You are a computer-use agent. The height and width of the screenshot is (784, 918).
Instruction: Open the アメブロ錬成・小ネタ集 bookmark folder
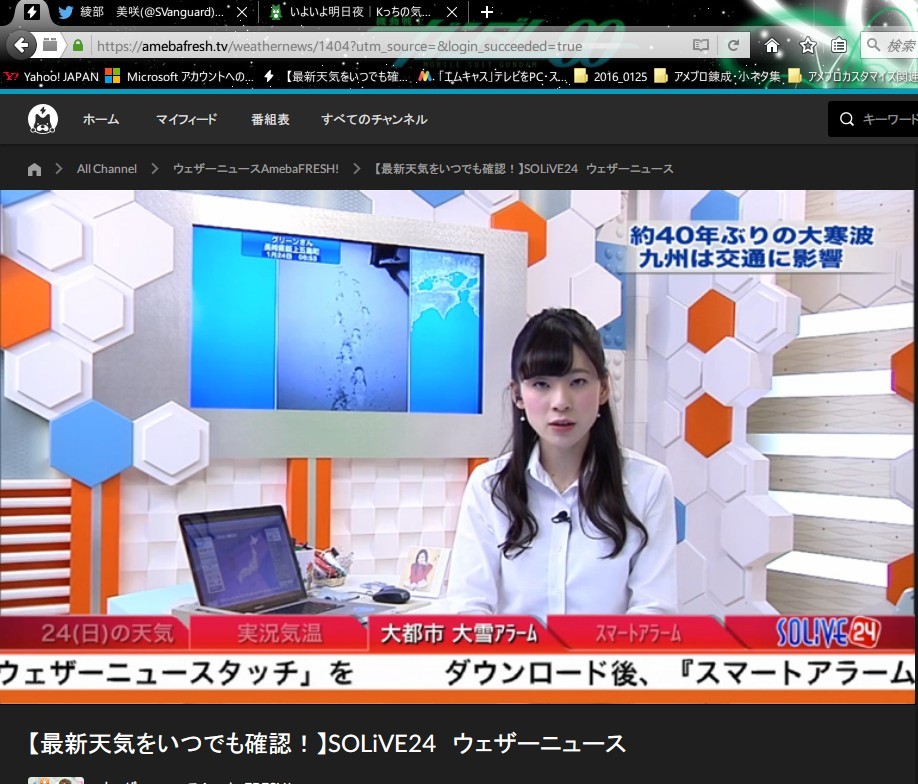(x=717, y=77)
